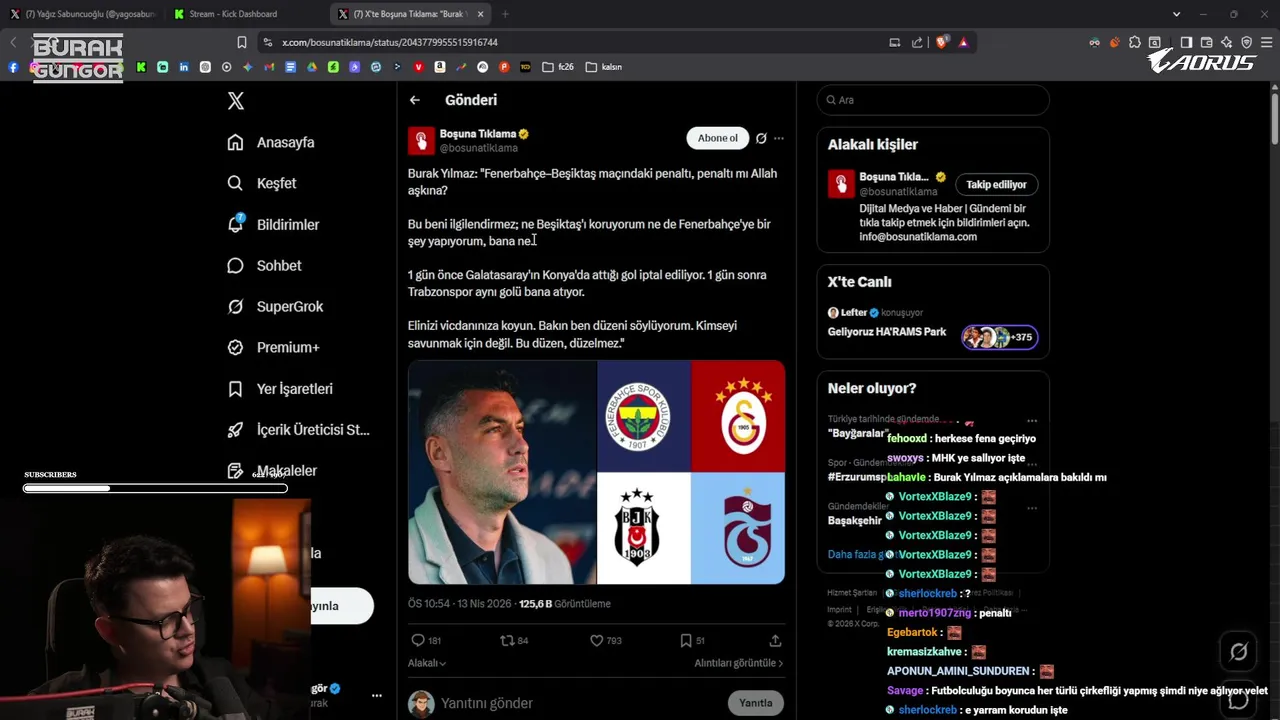Image resolution: width=1280 pixels, height=720 pixels.
Task: Repost the tweet showing 84 reposts
Action: [x=514, y=640]
